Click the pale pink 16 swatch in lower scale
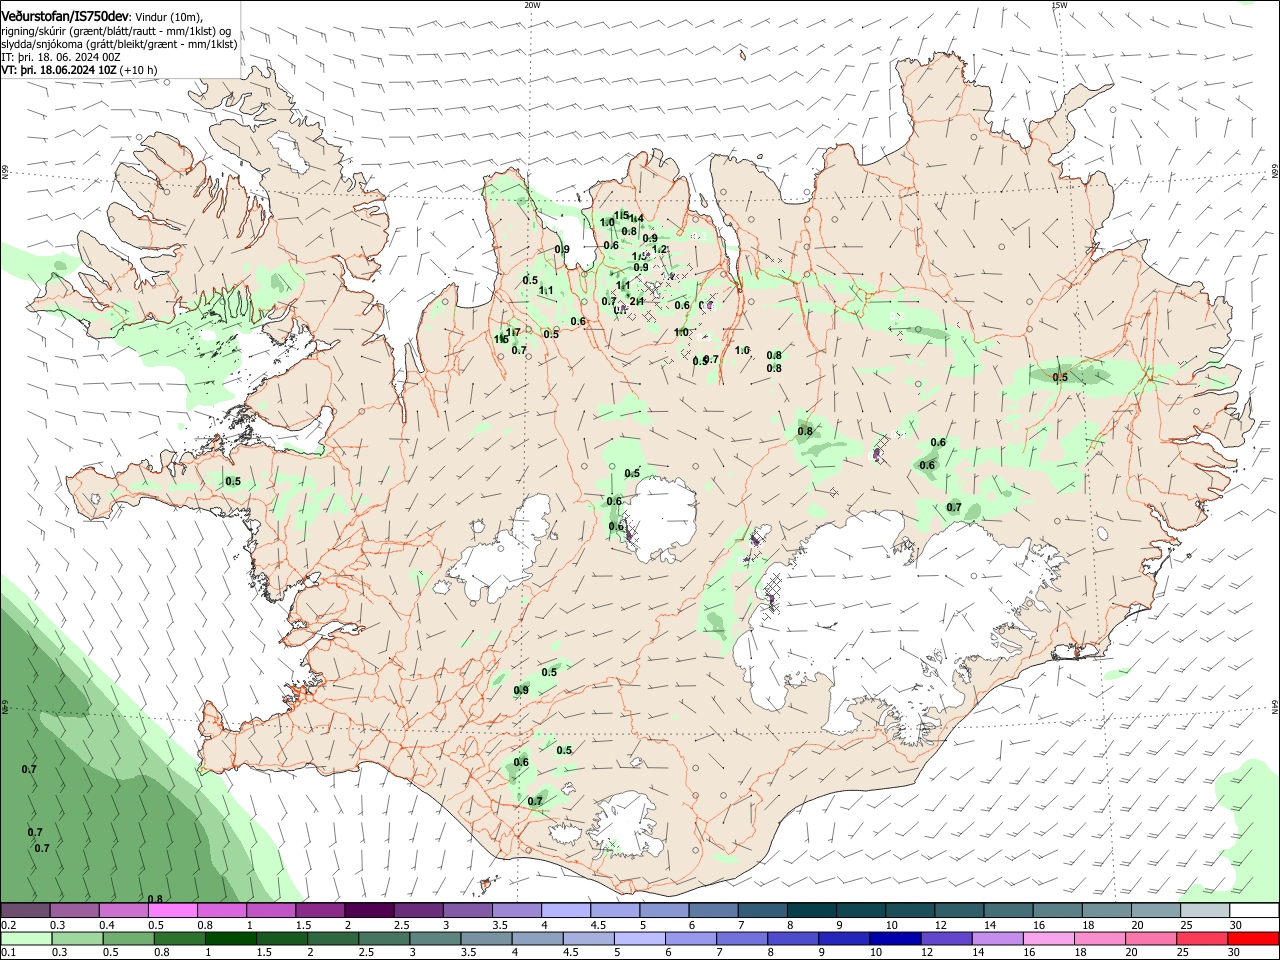 [1047, 939]
